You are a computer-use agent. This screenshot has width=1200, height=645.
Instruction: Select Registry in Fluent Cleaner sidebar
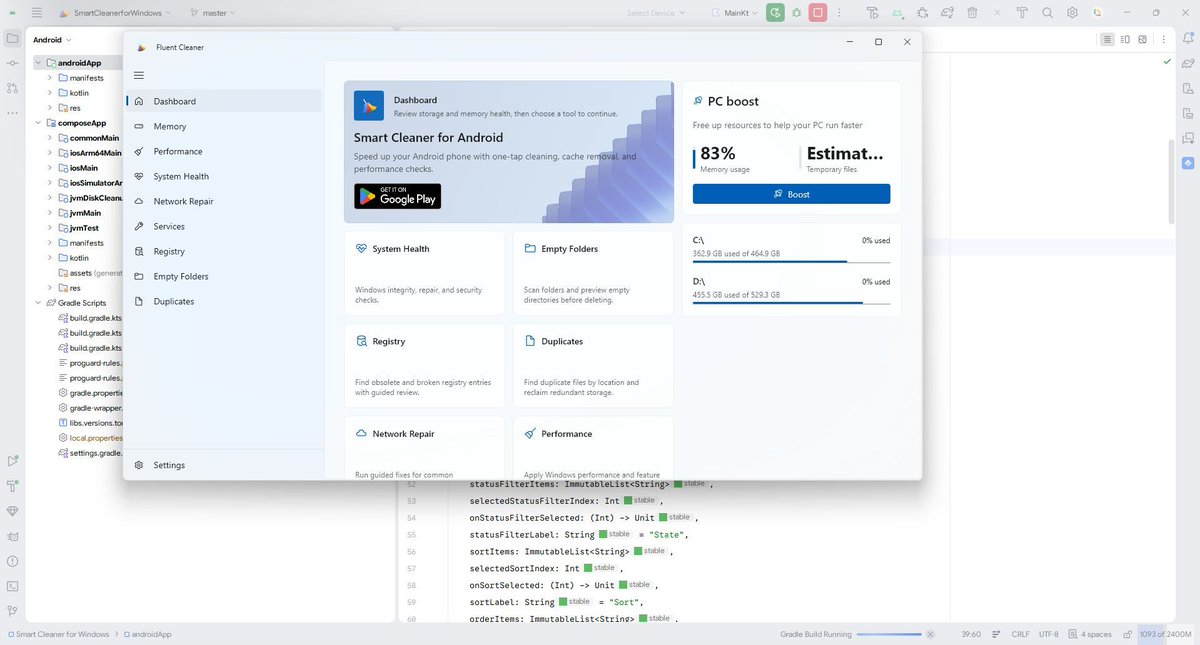point(222,251)
